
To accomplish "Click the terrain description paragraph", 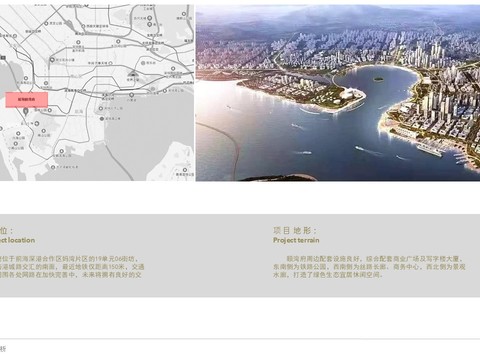I will pyautogui.click(x=369, y=267).
